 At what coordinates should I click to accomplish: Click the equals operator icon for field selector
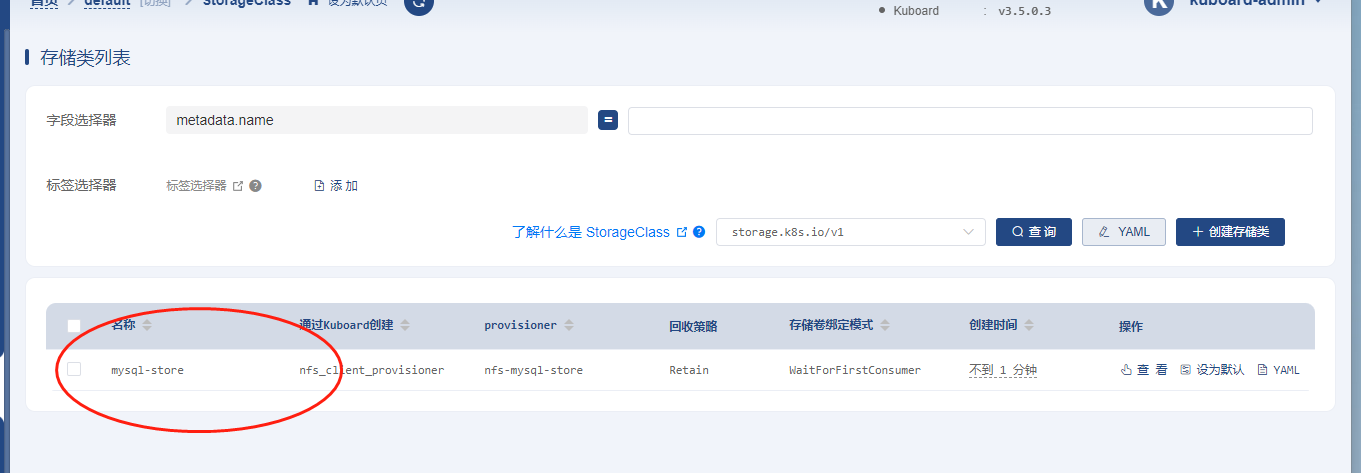[607, 120]
